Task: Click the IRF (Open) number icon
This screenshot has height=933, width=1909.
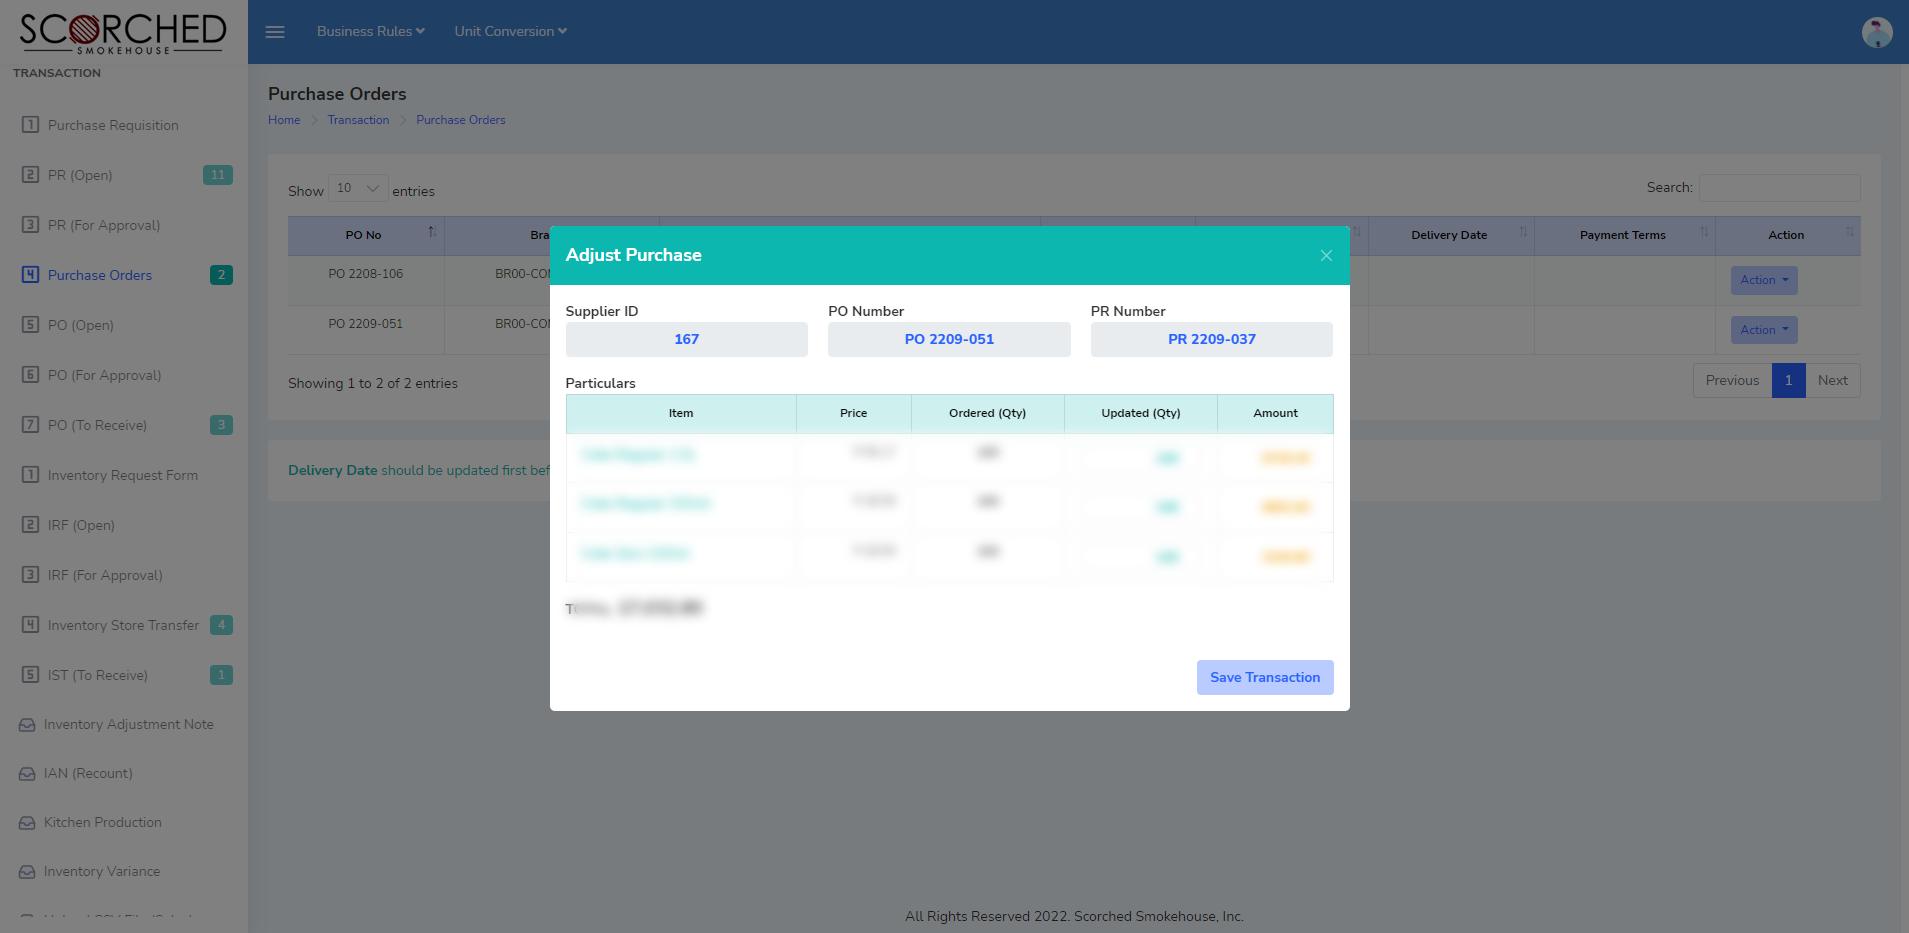Action: coord(30,525)
